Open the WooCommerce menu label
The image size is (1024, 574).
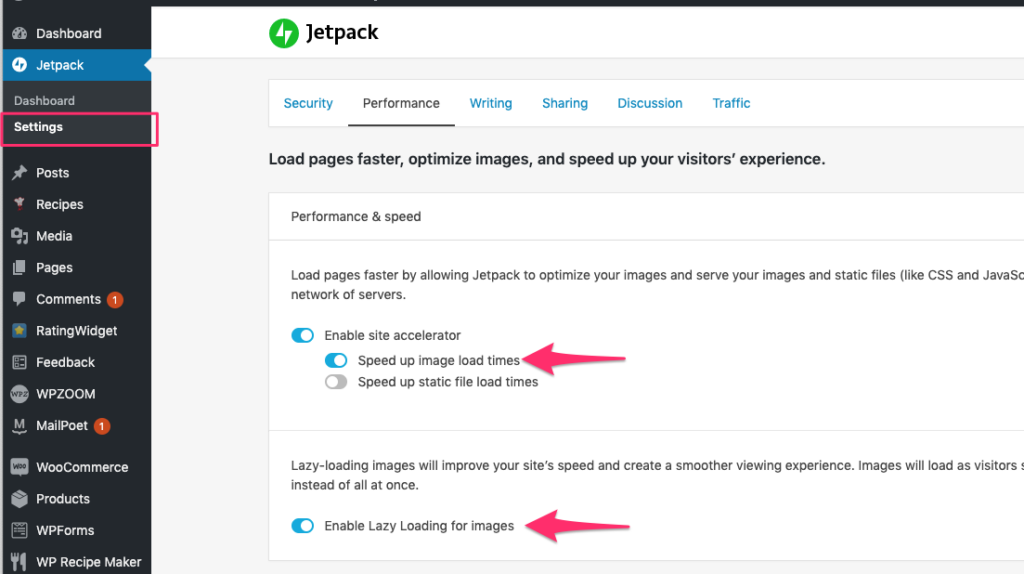click(82, 468)
